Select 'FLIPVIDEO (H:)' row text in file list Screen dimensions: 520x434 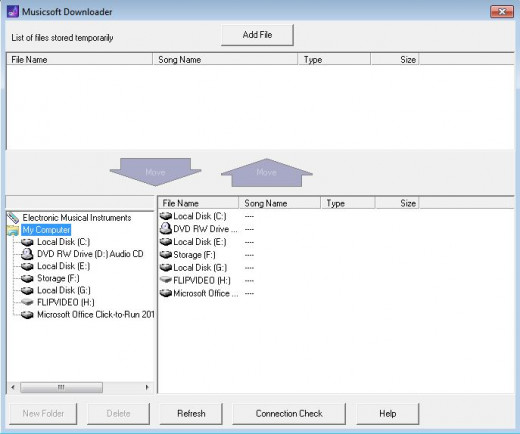[x=202, y=280]
